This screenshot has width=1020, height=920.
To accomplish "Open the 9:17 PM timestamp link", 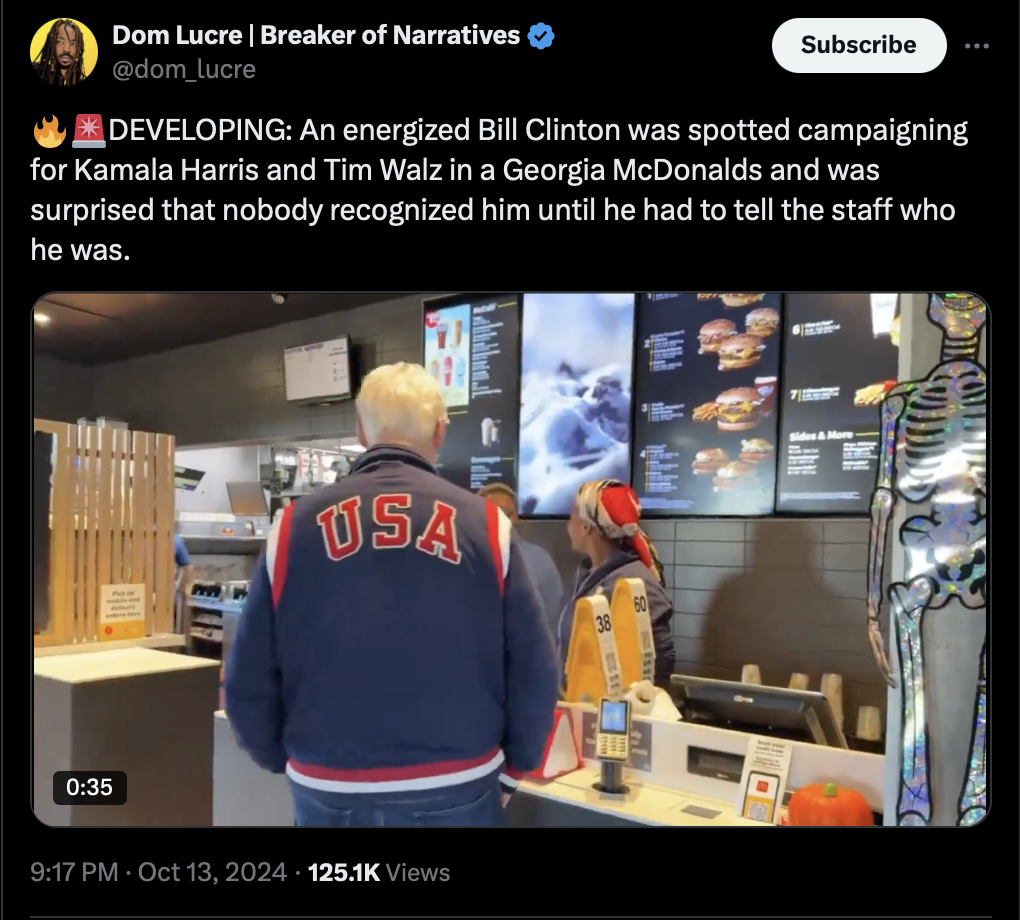I will coord(74,872).
